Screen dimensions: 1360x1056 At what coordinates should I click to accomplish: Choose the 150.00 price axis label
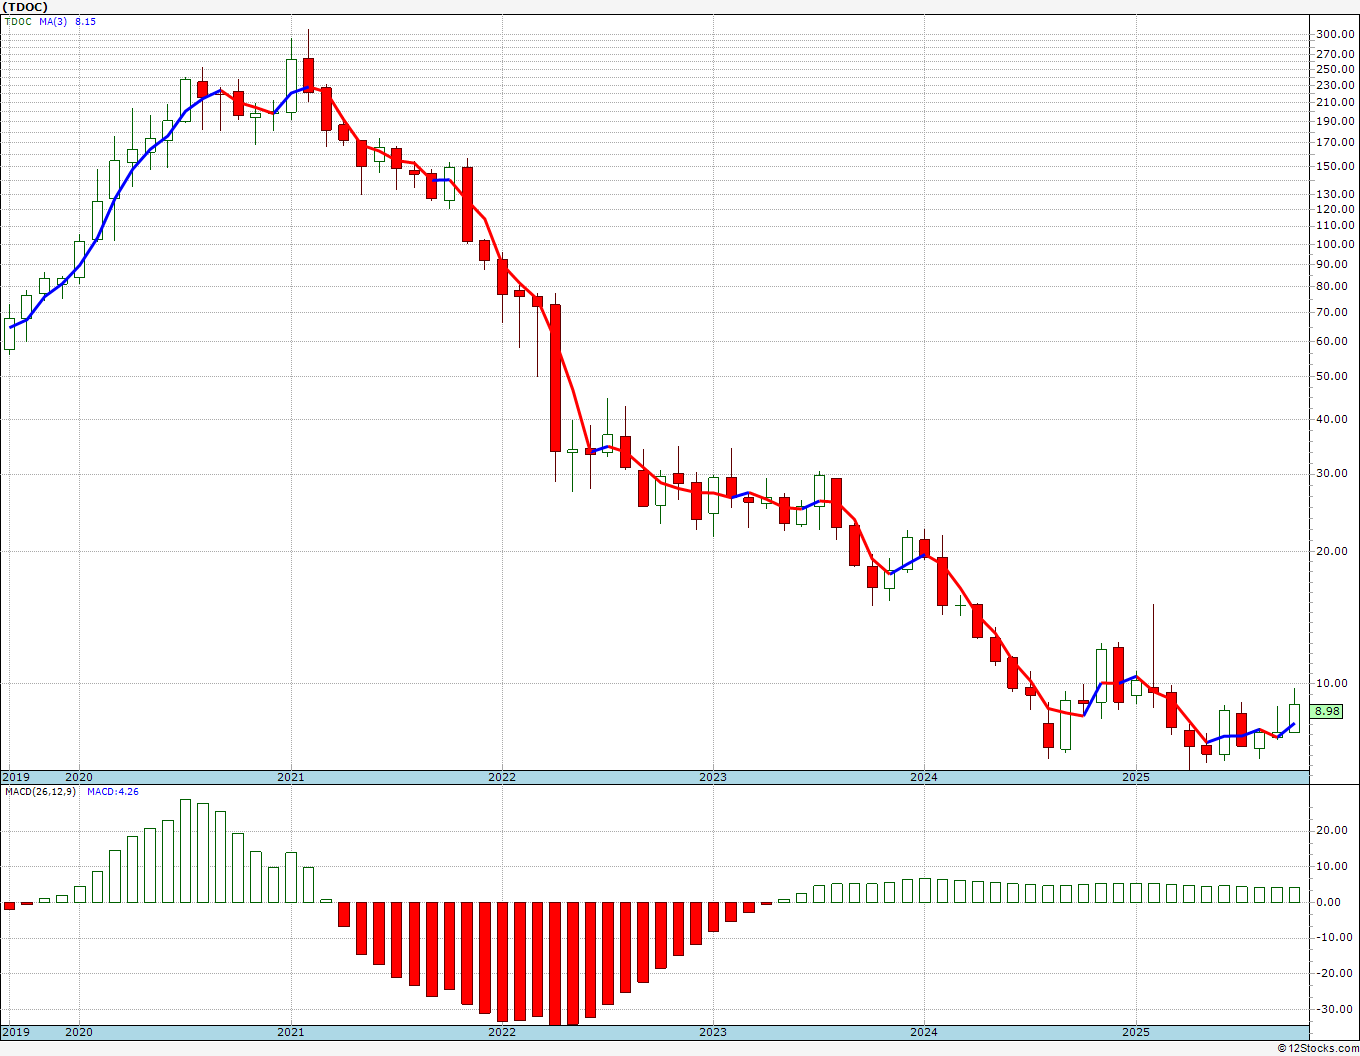1335,166
